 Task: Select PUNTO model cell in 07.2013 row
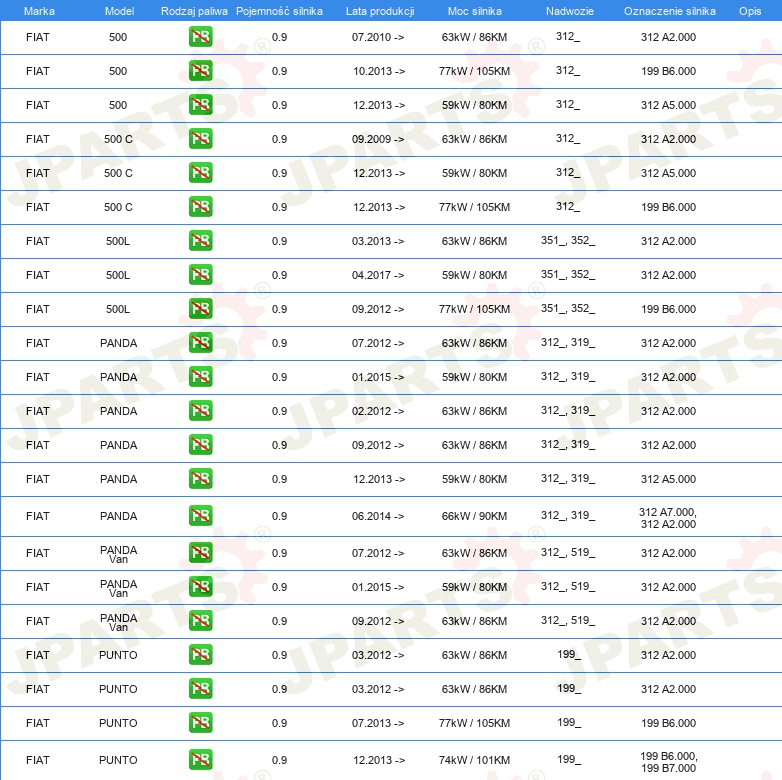pyautogui.click(x=118, y=723)
